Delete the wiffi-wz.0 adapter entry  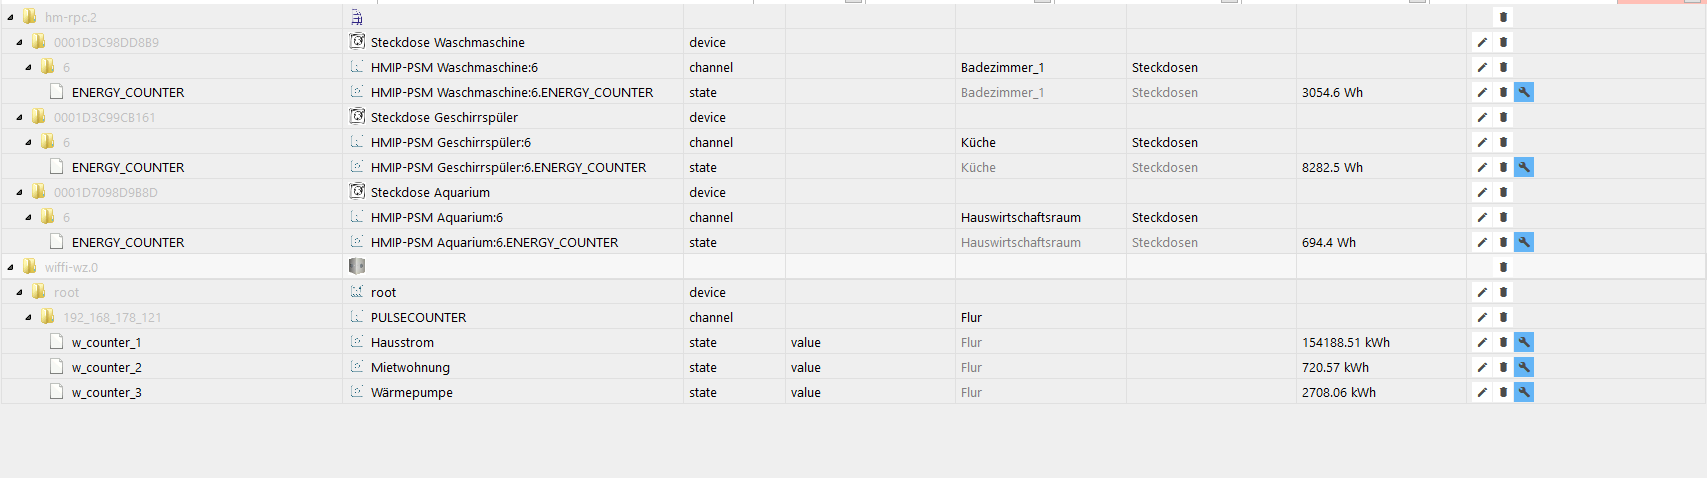1503,267
